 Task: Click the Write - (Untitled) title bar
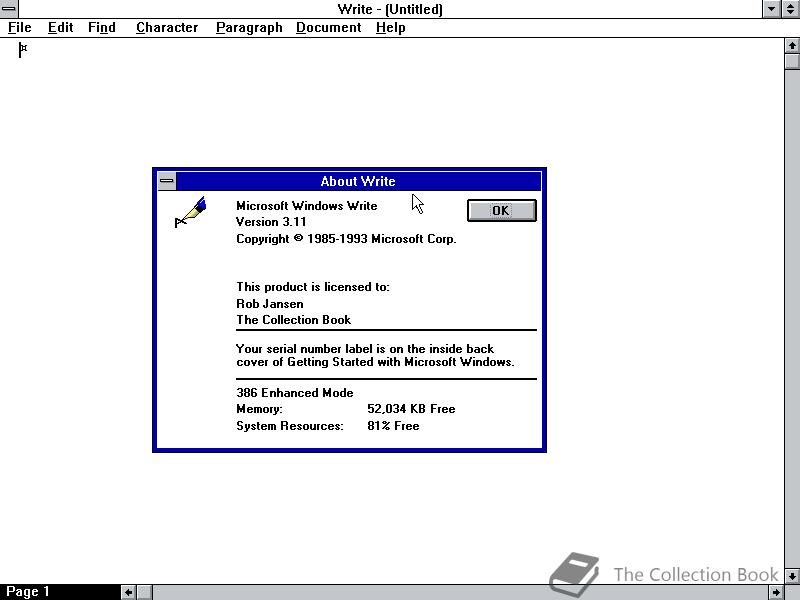pyautogui.click(x=390, y=9)
